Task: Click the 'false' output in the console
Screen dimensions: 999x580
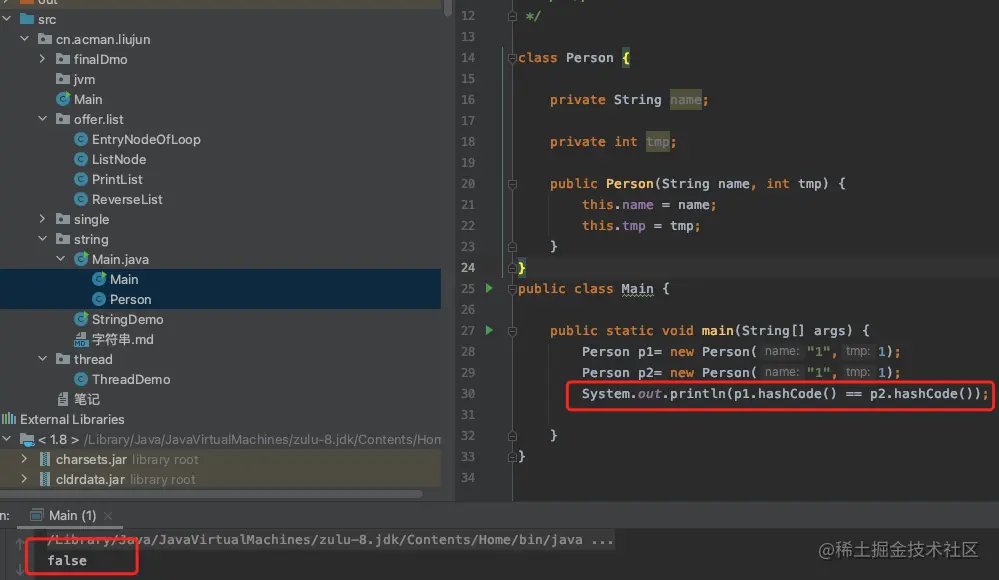Action: 67,560
